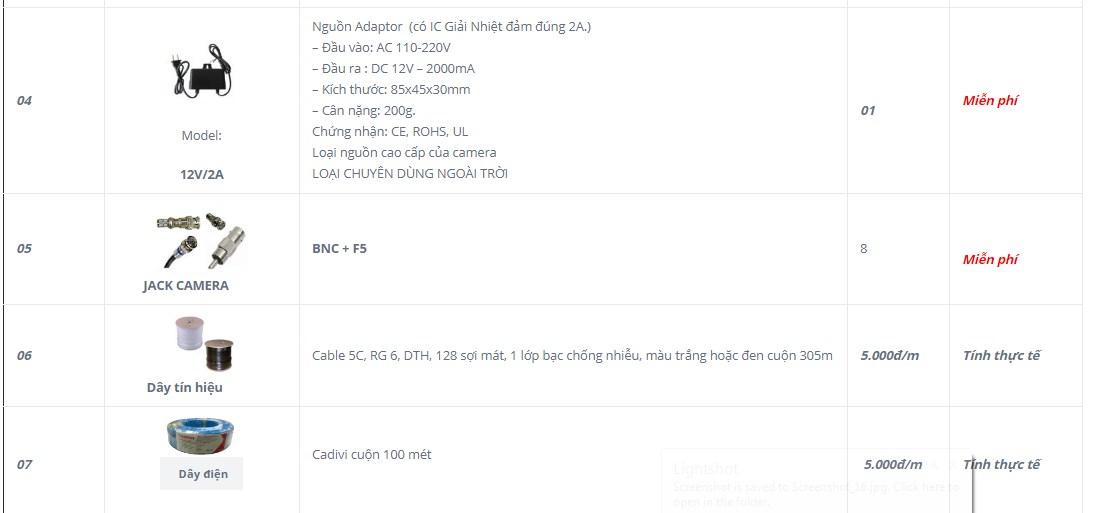Click Miễn phí in JACK CAMERA row
The height and width of the screenshot is (513, 1099).
(x=990, y=259)
